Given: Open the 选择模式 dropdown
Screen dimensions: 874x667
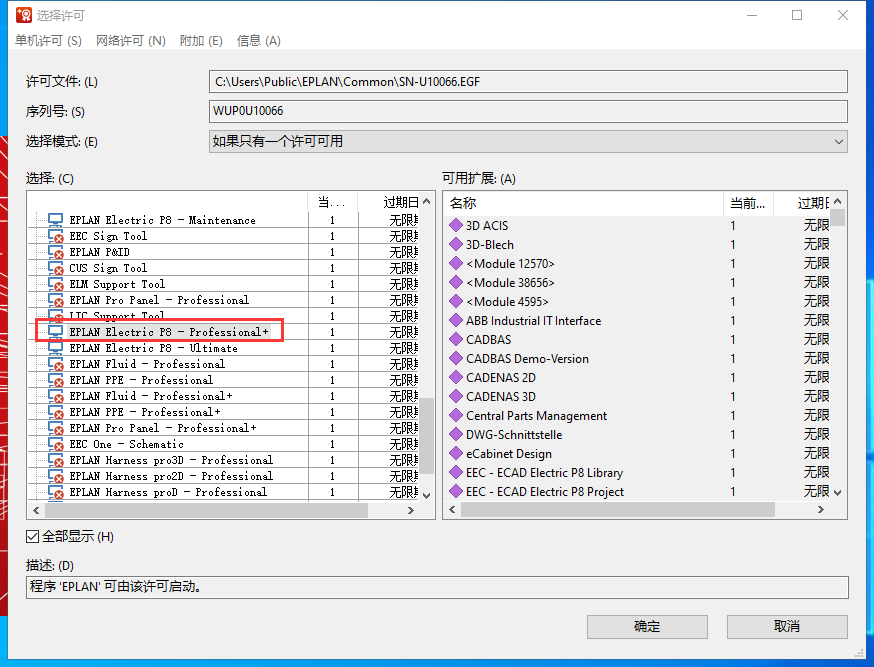Looking at the screenshot, I should click(528, 142).
